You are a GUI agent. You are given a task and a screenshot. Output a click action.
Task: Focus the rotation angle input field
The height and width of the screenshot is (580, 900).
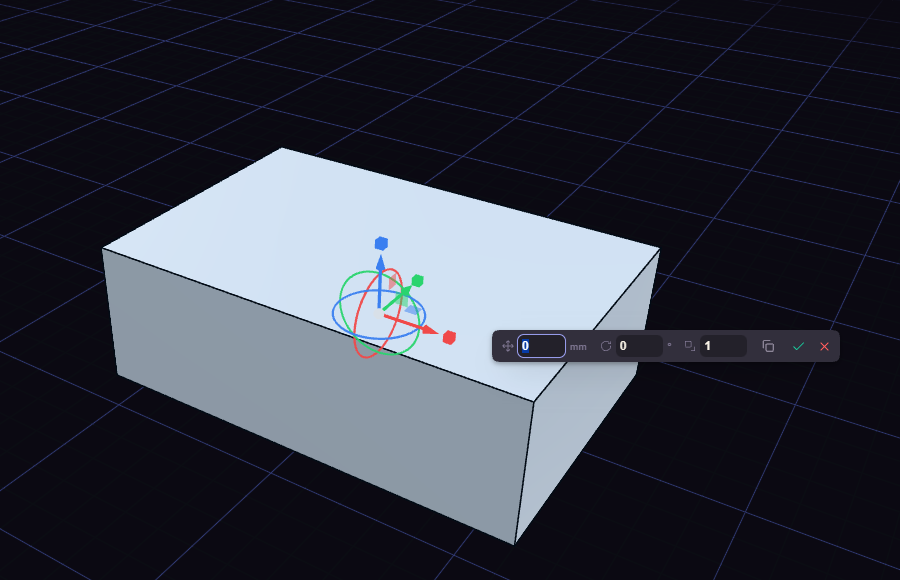pyautogui.click(x=639, y=346)
